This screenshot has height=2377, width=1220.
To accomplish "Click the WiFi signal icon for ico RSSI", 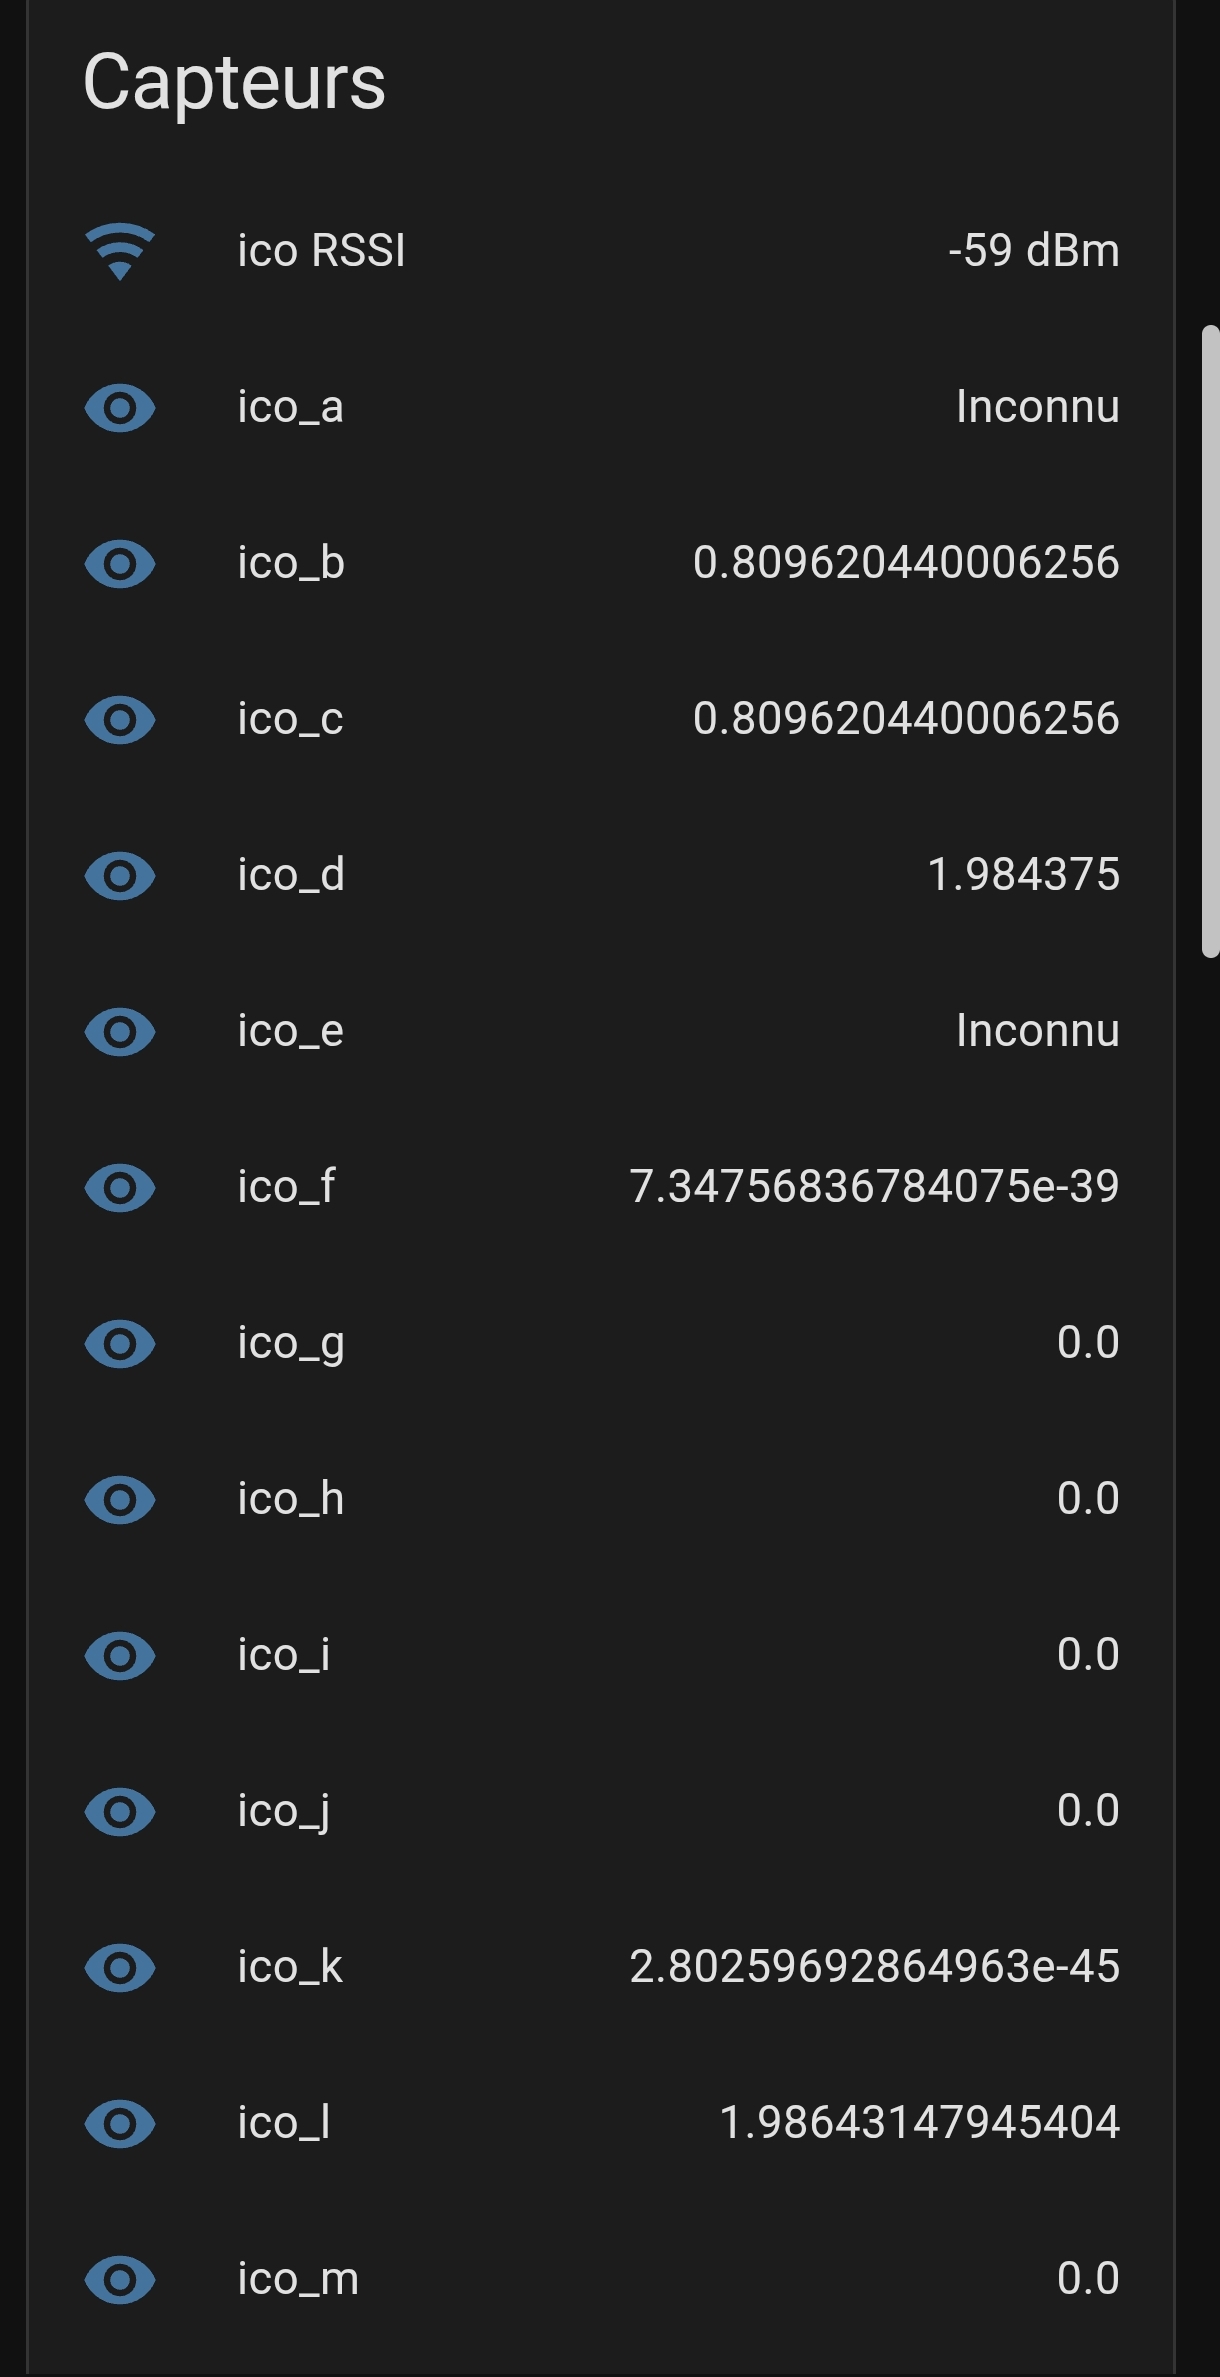I will [120, 251].
